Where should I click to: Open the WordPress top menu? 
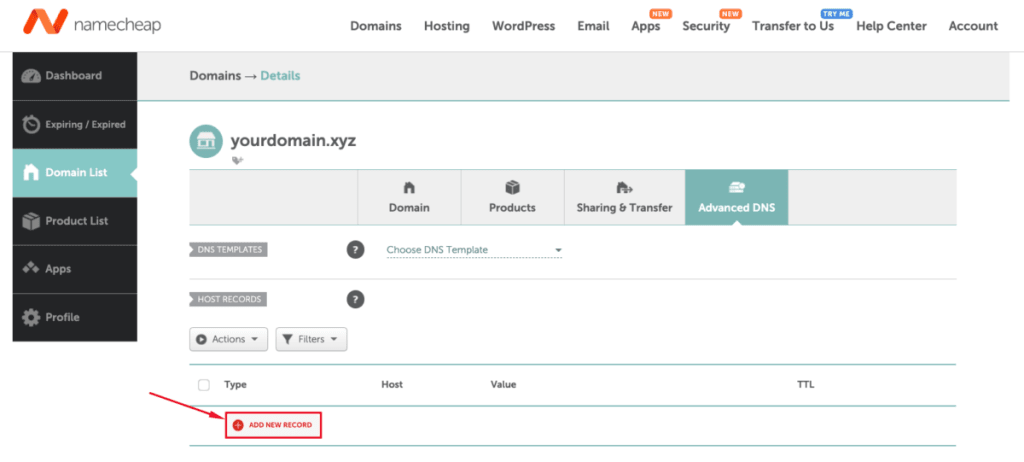pos(523,26)
